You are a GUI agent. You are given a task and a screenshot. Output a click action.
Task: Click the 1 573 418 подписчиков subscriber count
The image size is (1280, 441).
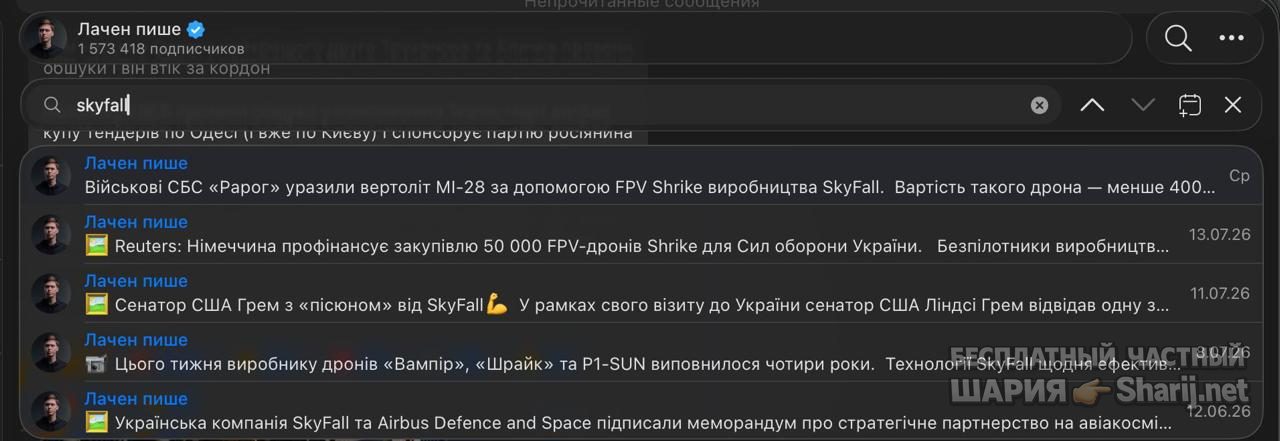161,48
